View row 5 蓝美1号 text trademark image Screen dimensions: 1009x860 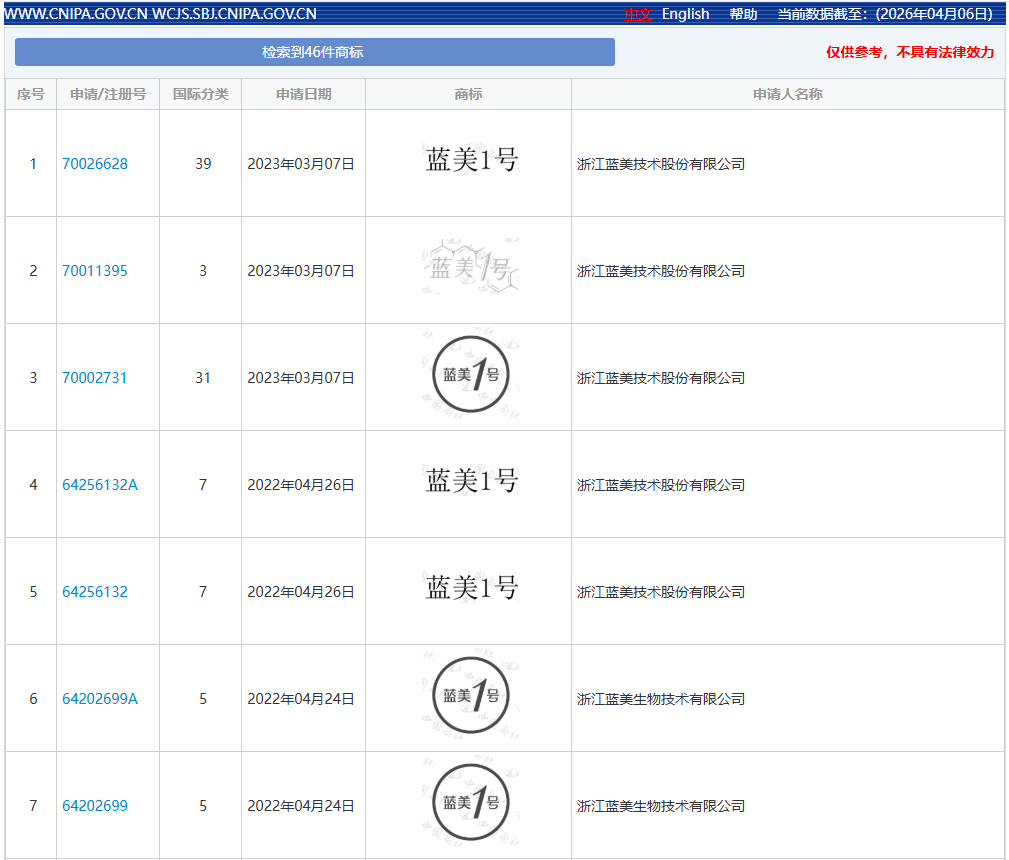click(471, 587)
